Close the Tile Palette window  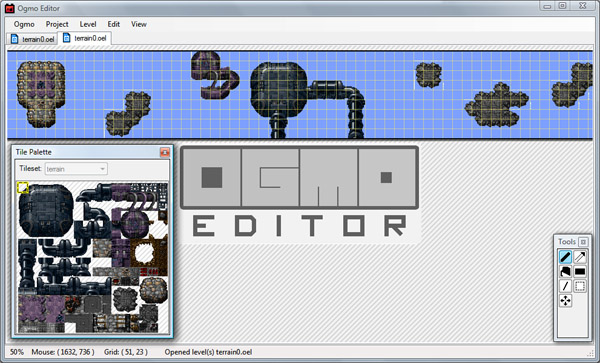coord(165,152)
